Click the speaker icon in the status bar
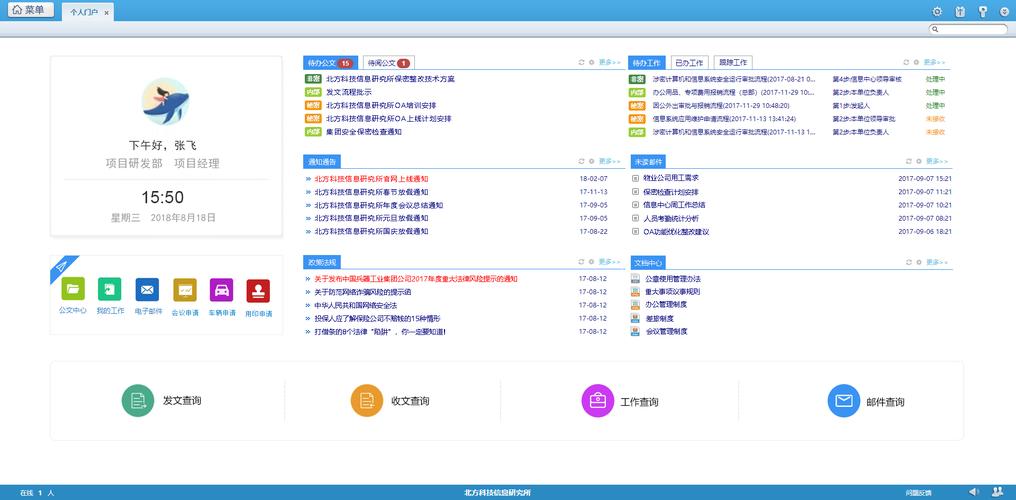This screenshot has width=1016, height=500. coord(973,492)
